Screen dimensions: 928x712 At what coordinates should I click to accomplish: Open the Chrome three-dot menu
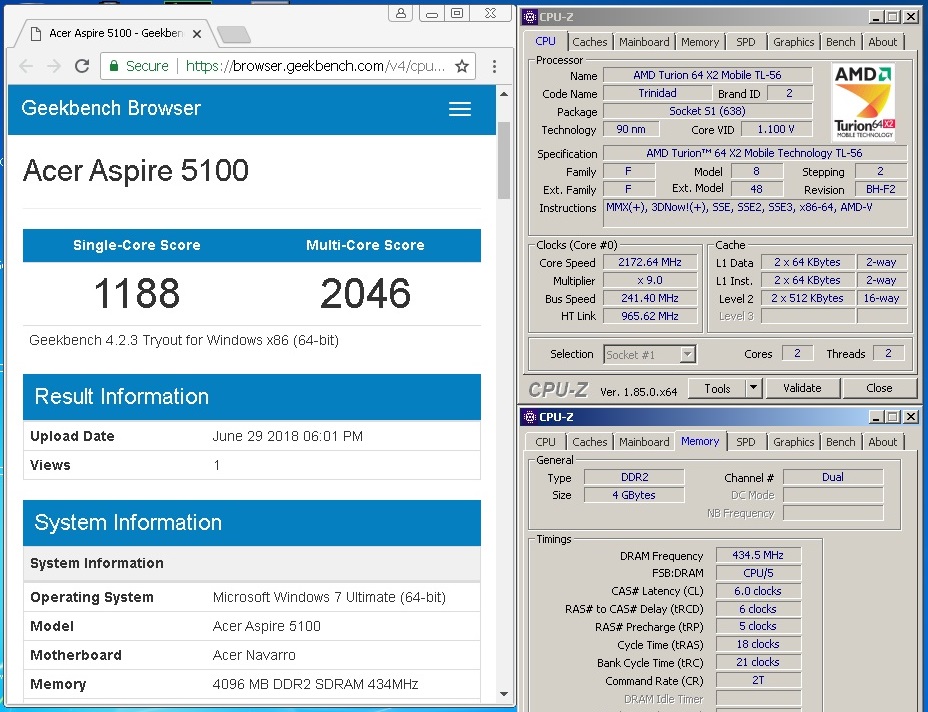tap(494, 66)
